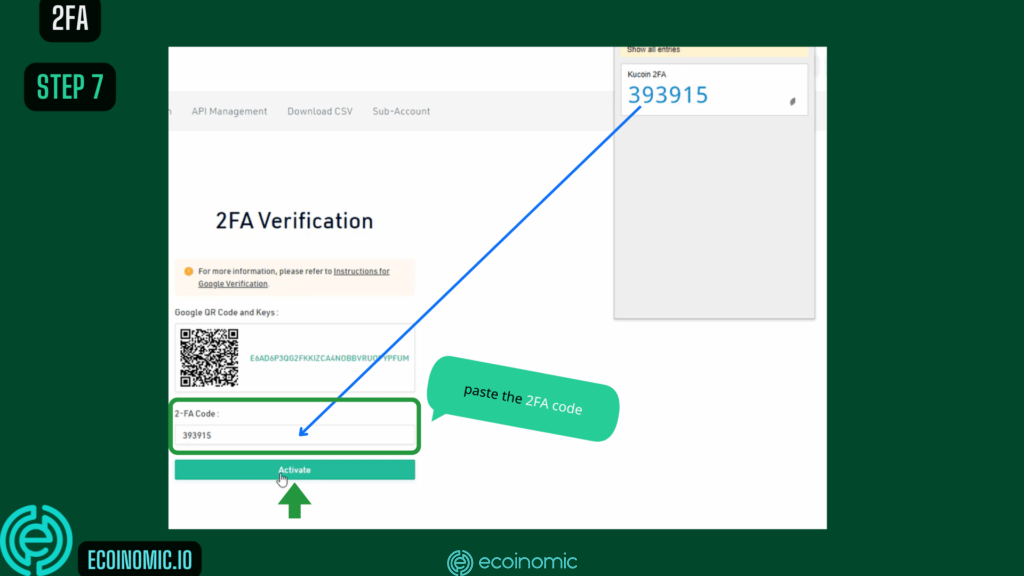Open Instructions for Google Verification link

tap(294, 278)
